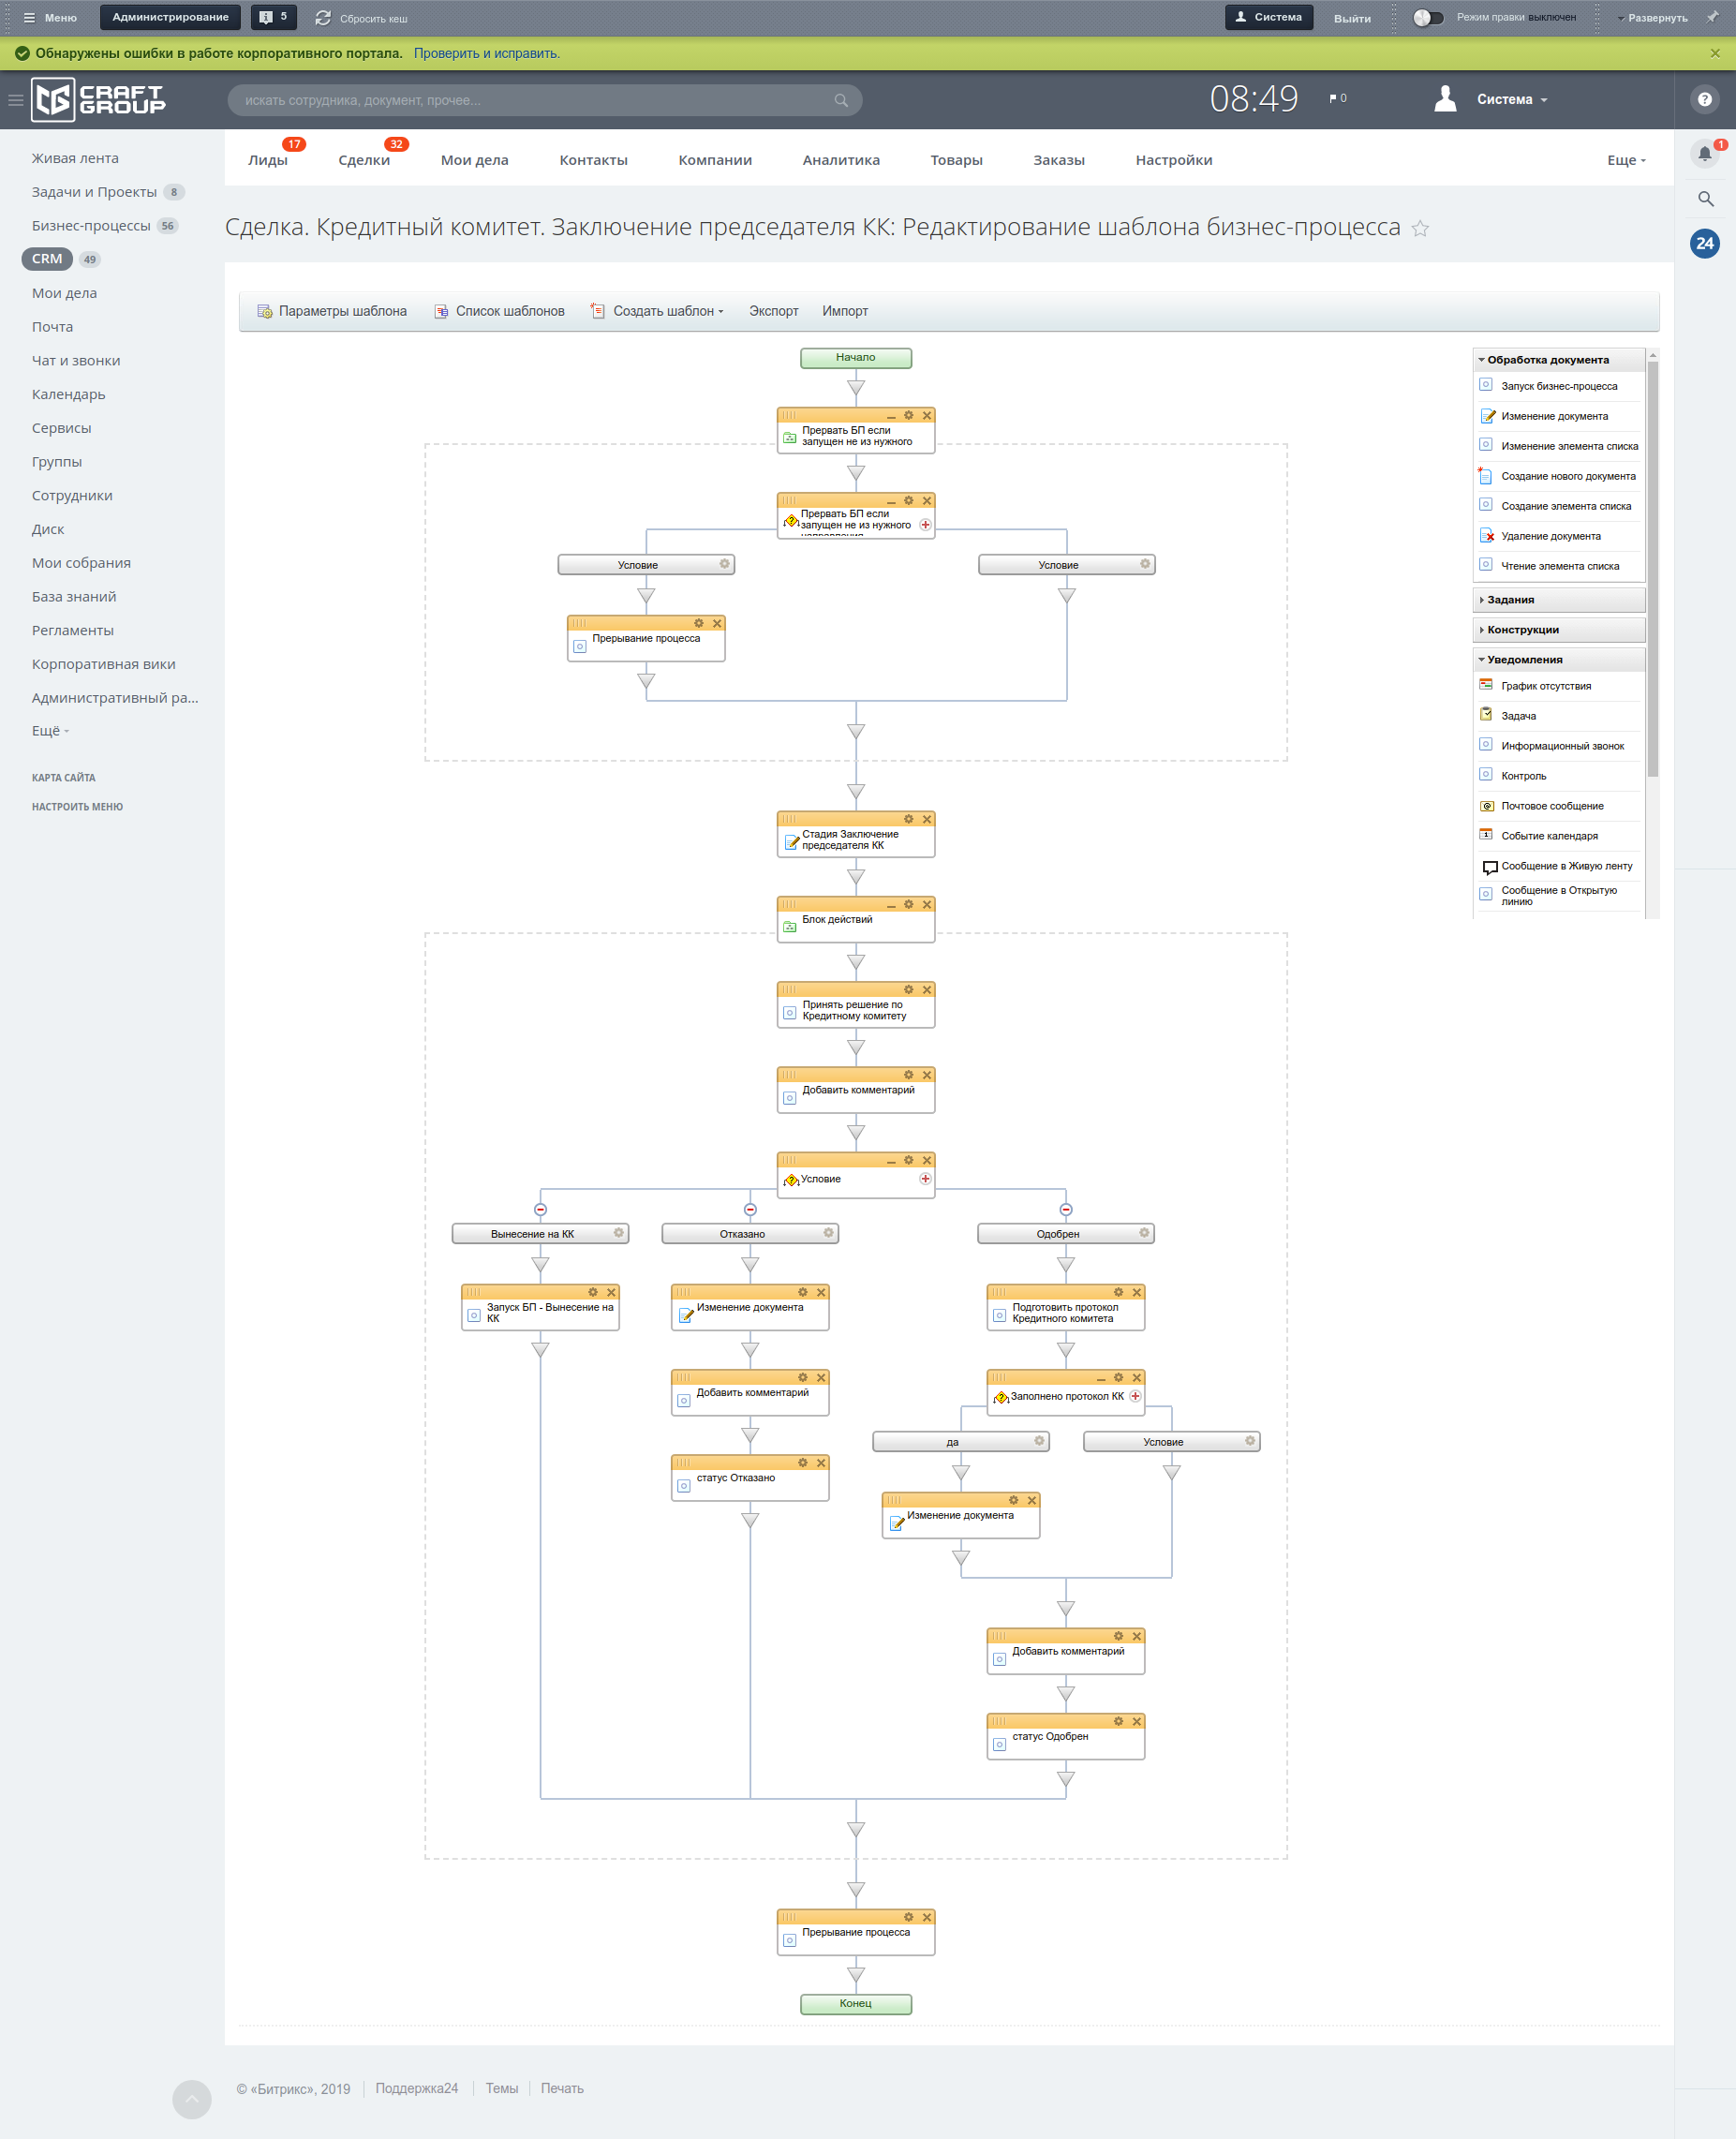
Task: Add page to favorites with star icon
Action: [x=1419, y=229]
